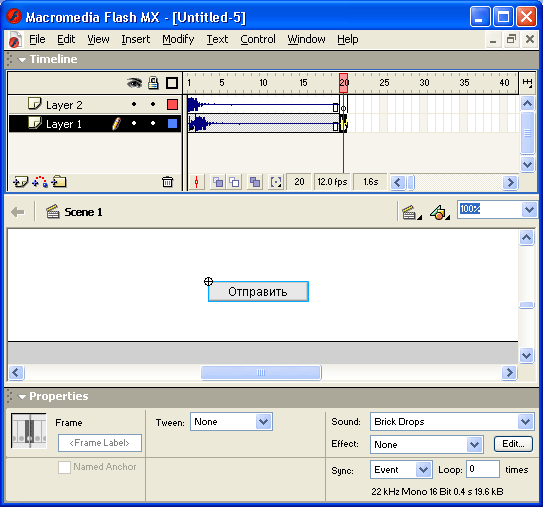
Task: Click Layer 2 red outline color swatch
Action: tap(172, 104)
